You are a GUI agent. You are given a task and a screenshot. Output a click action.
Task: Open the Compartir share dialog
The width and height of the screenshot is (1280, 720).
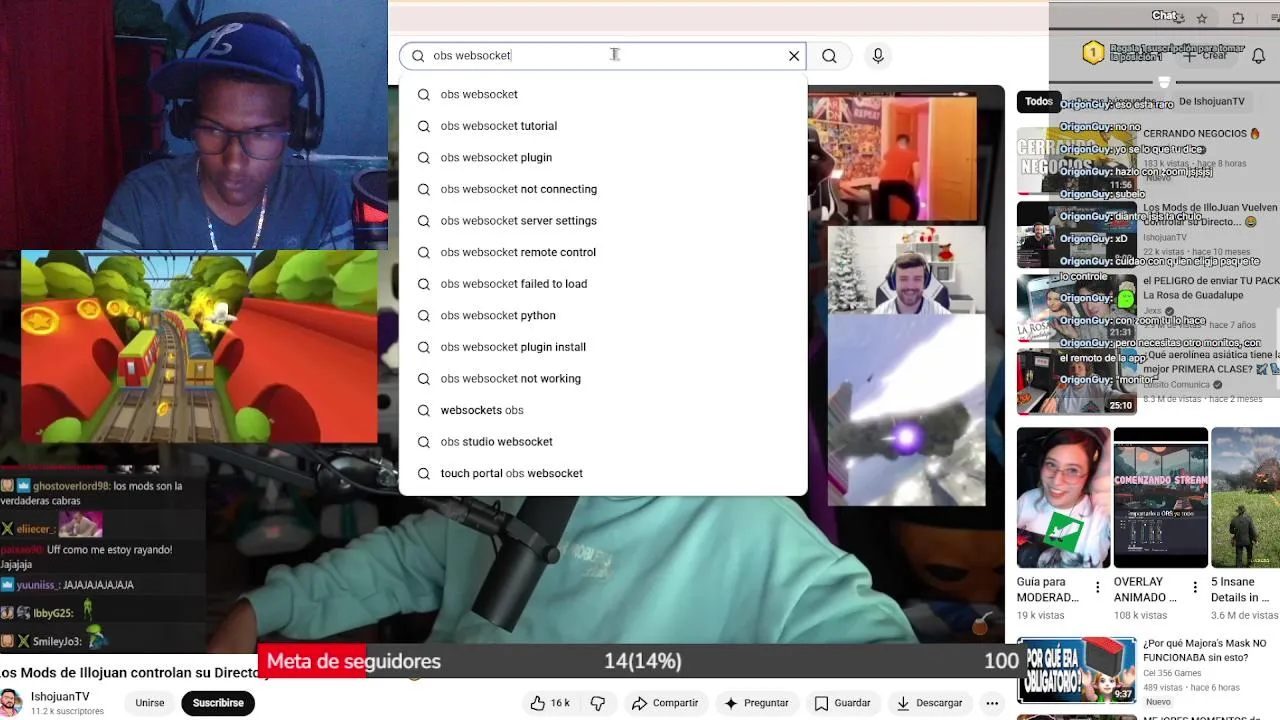(665, 703)
